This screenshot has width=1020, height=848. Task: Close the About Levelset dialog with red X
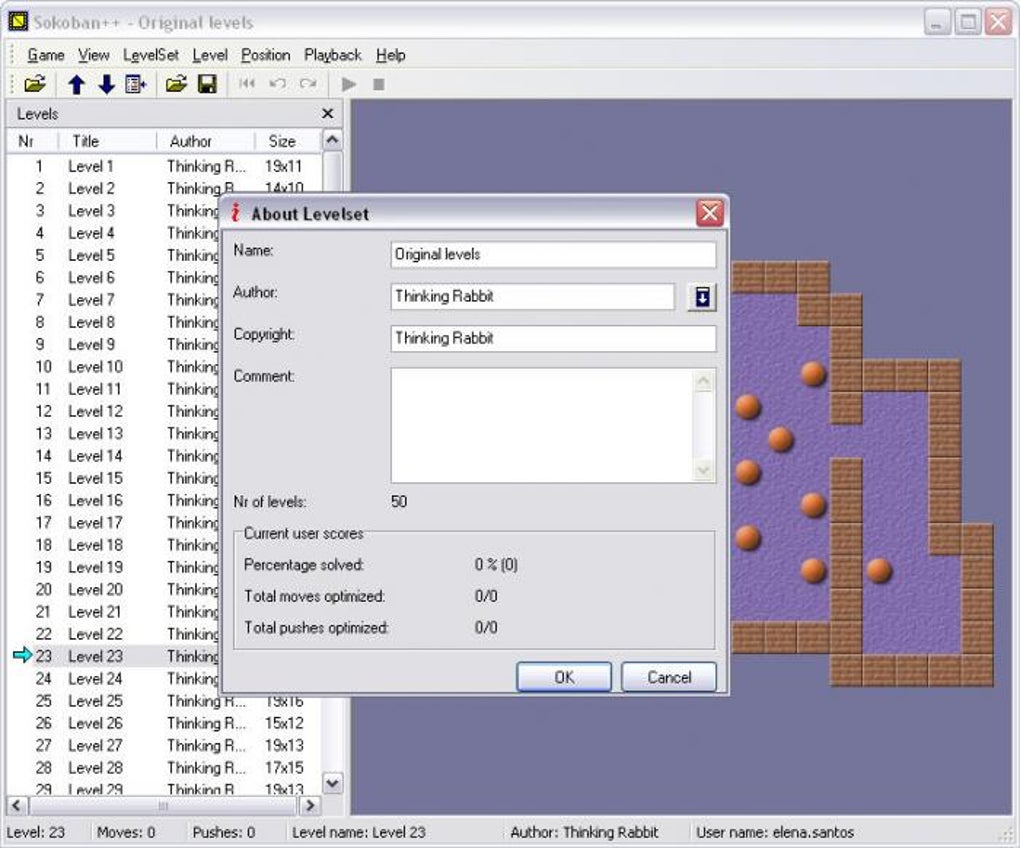tap(709, 213)
